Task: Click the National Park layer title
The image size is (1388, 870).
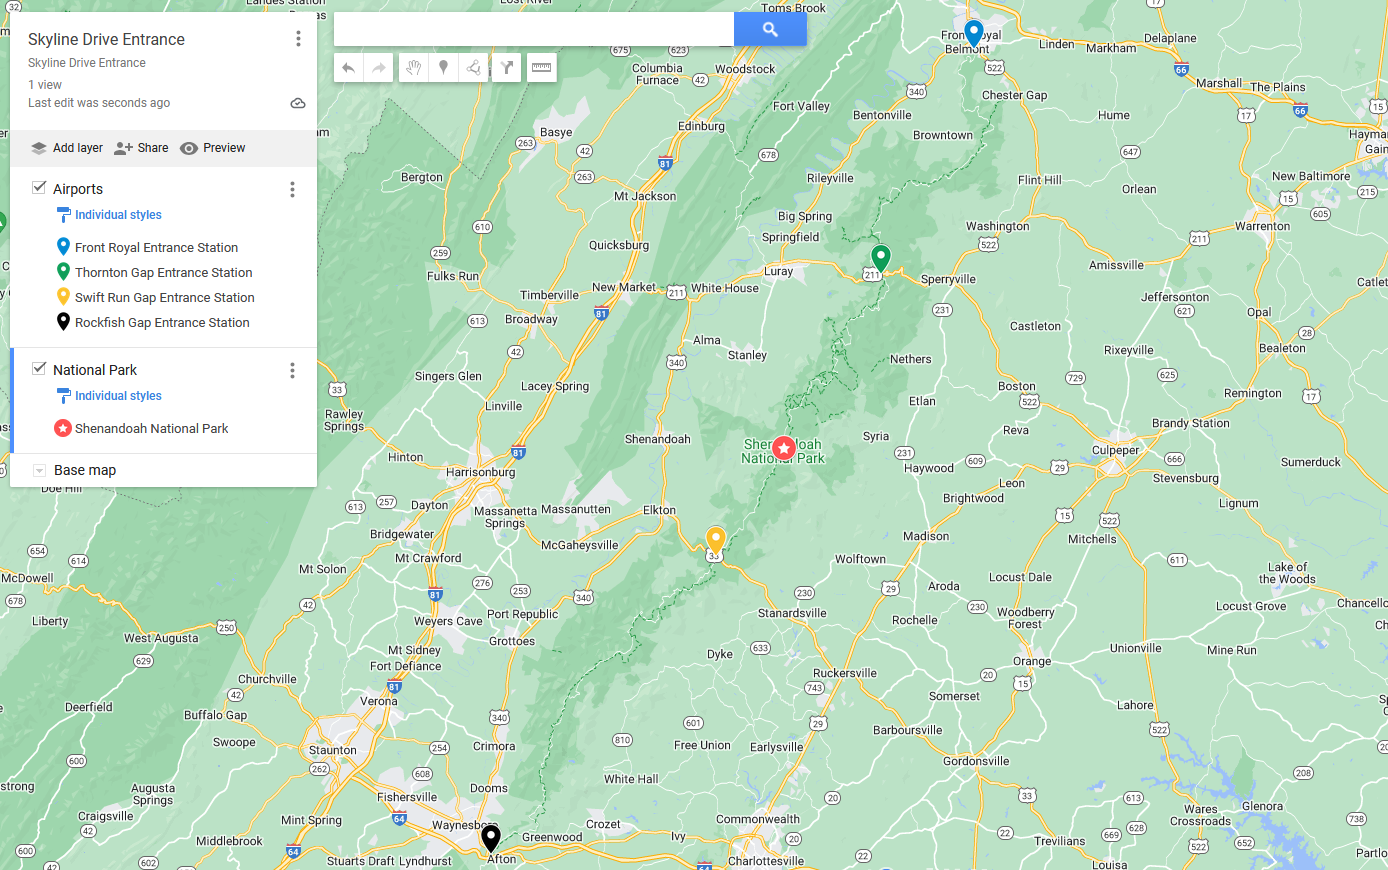Action: point(95,370)
